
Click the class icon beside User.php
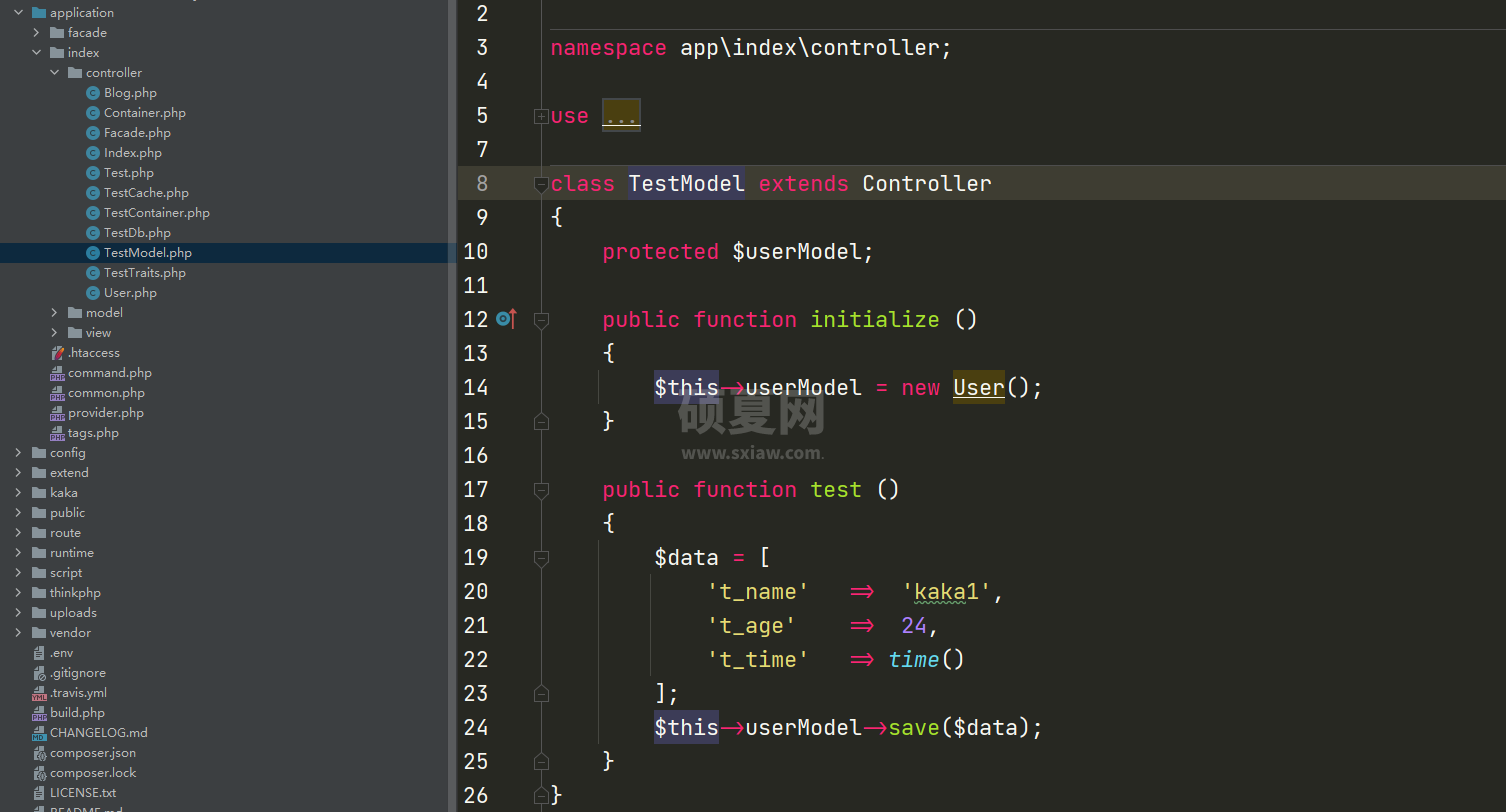[93, 293]
